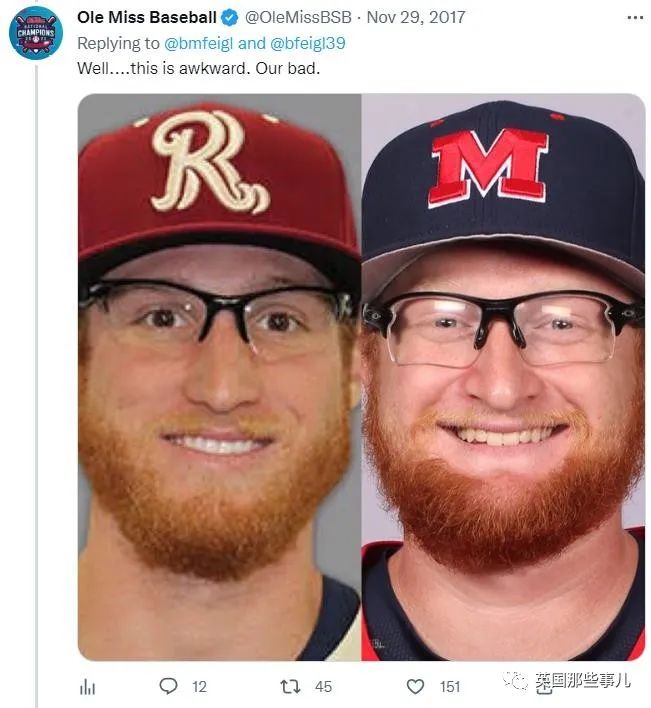Viewport: 651px width, 708px height.
Task: Click the reply count 12
Action: point(199,687)
